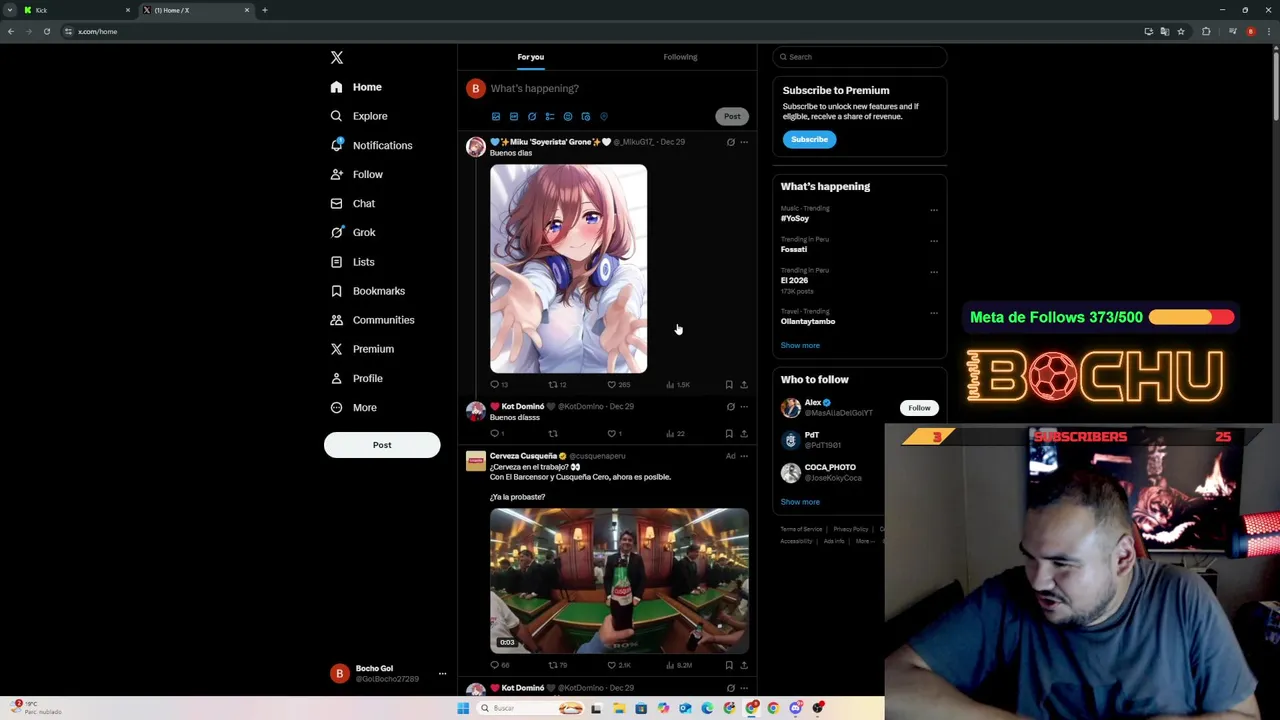Open Bocho Gol account switcher menu
The image size is (1280, 720).
click(x=442, y=673)
